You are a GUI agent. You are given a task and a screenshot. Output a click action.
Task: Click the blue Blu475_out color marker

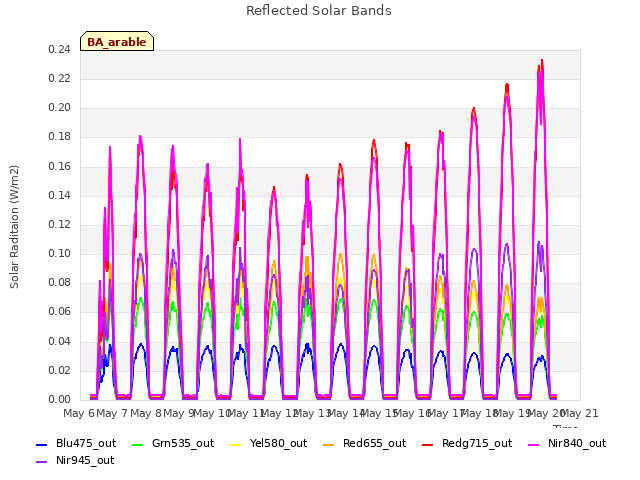(x=42, y=444)
